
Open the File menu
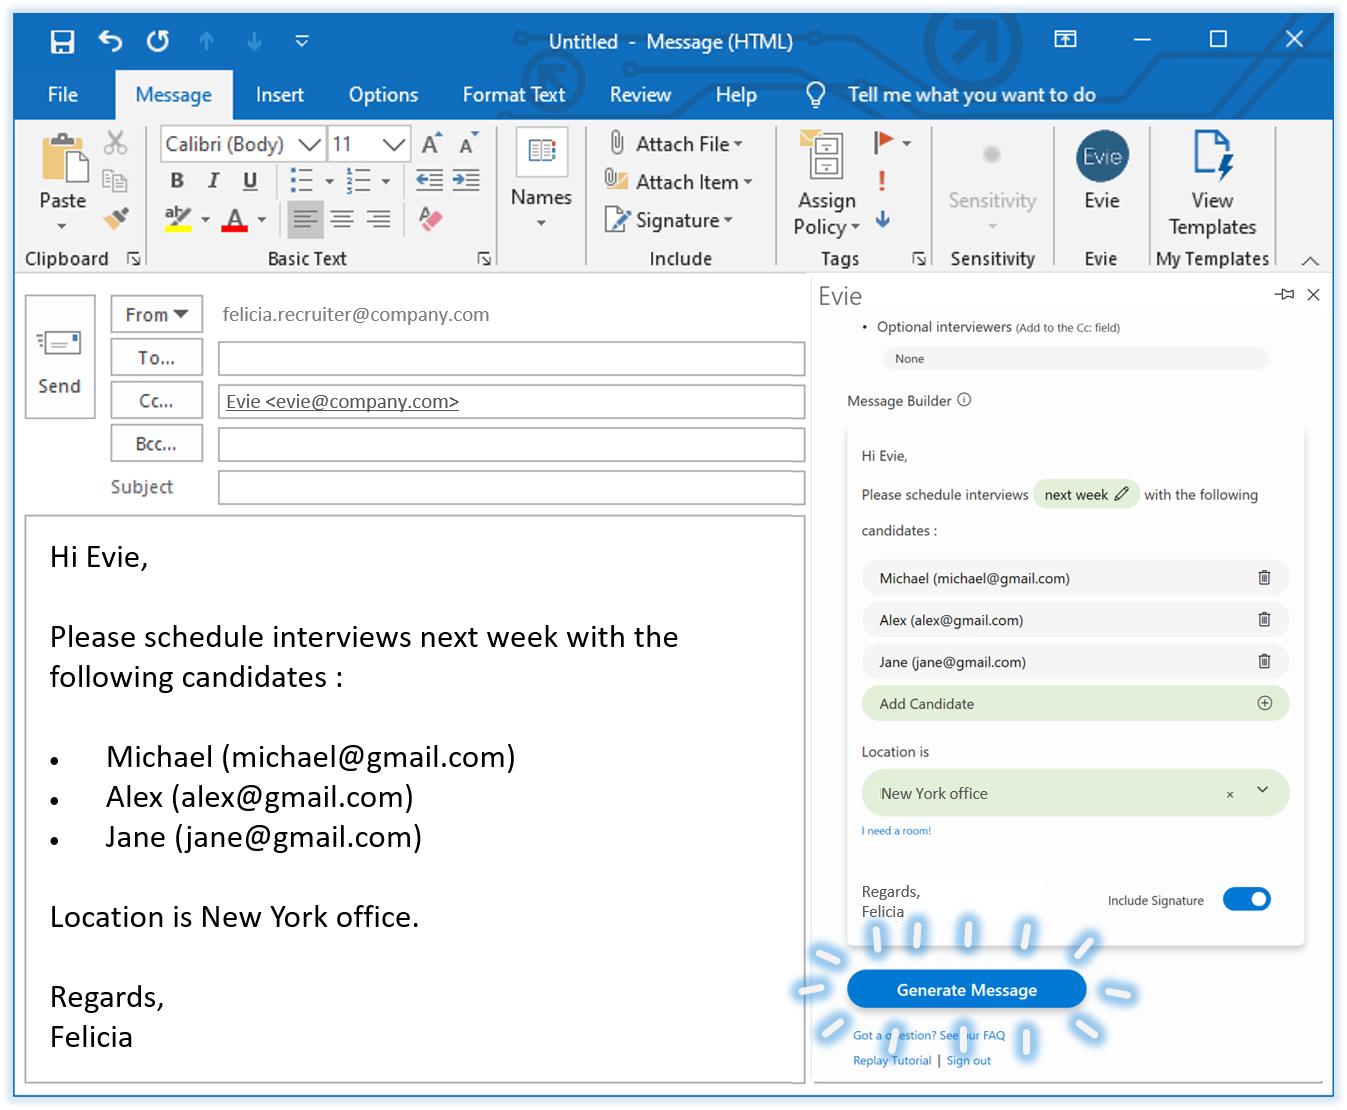pos(63,94)
